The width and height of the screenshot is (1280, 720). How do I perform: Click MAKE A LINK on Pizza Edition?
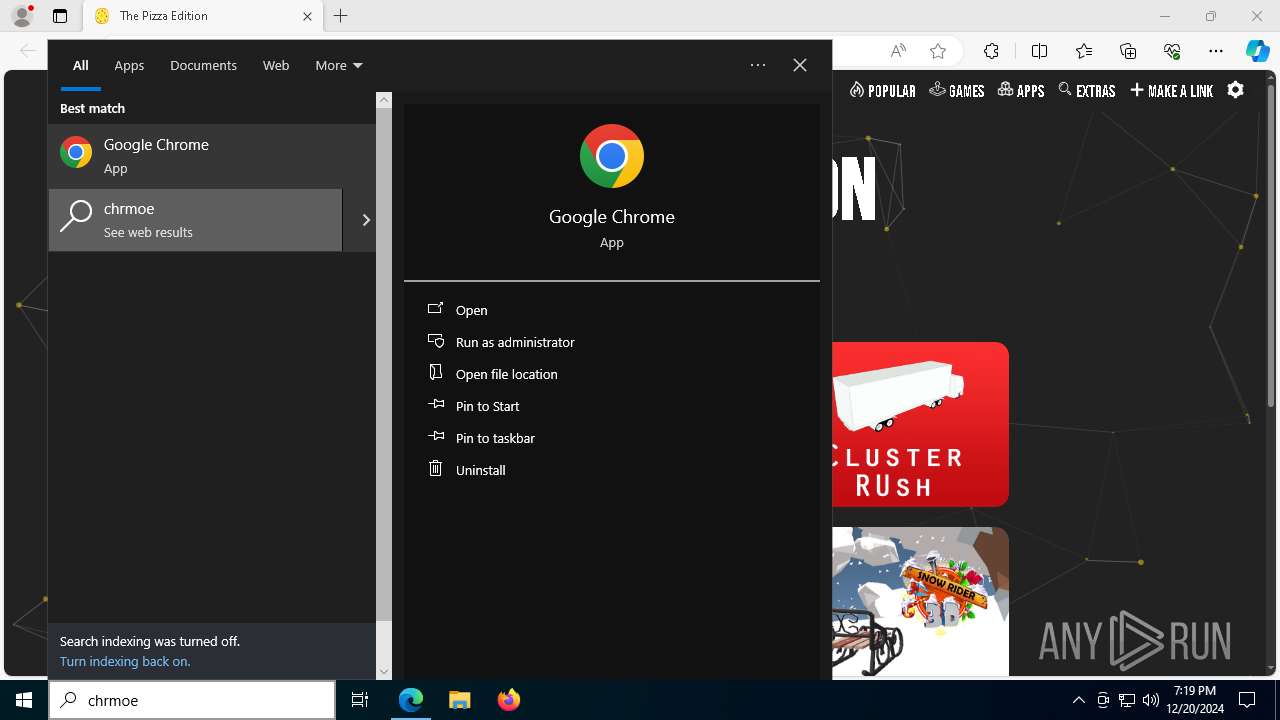(x=1171, y=90)
